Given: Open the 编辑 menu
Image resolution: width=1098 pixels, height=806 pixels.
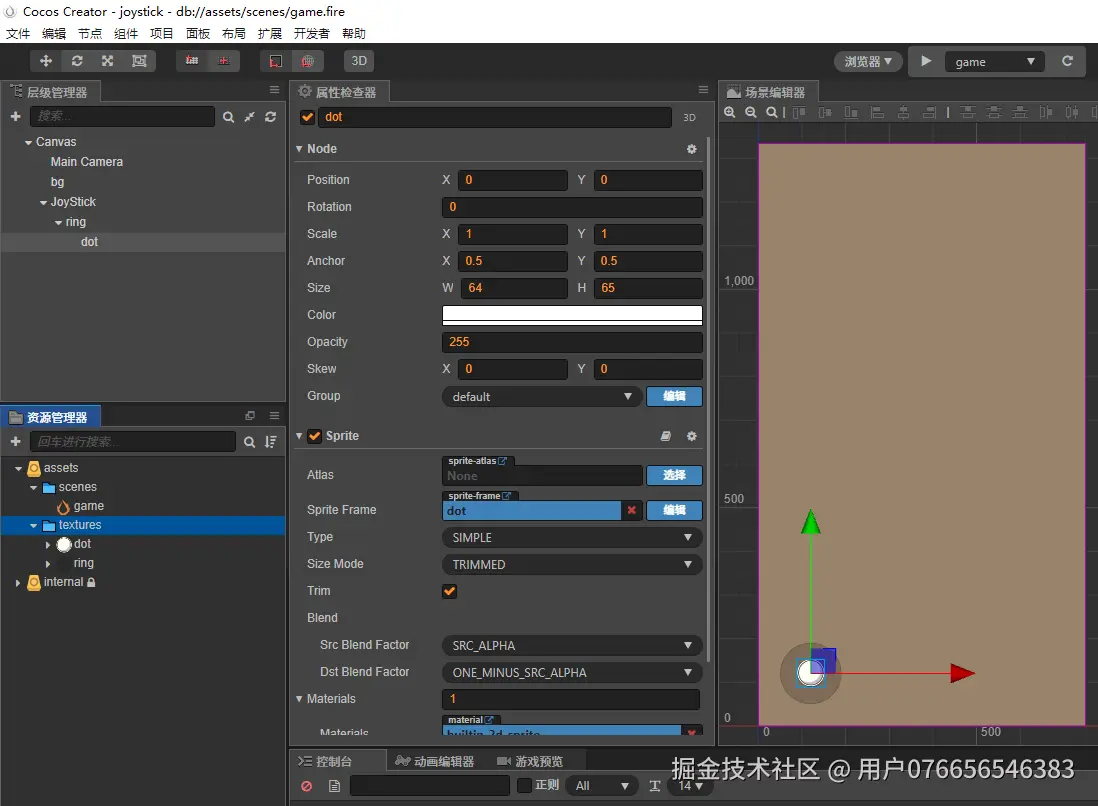Looking at the screenshot, I should pyautogui.click(x=54, y=34).
